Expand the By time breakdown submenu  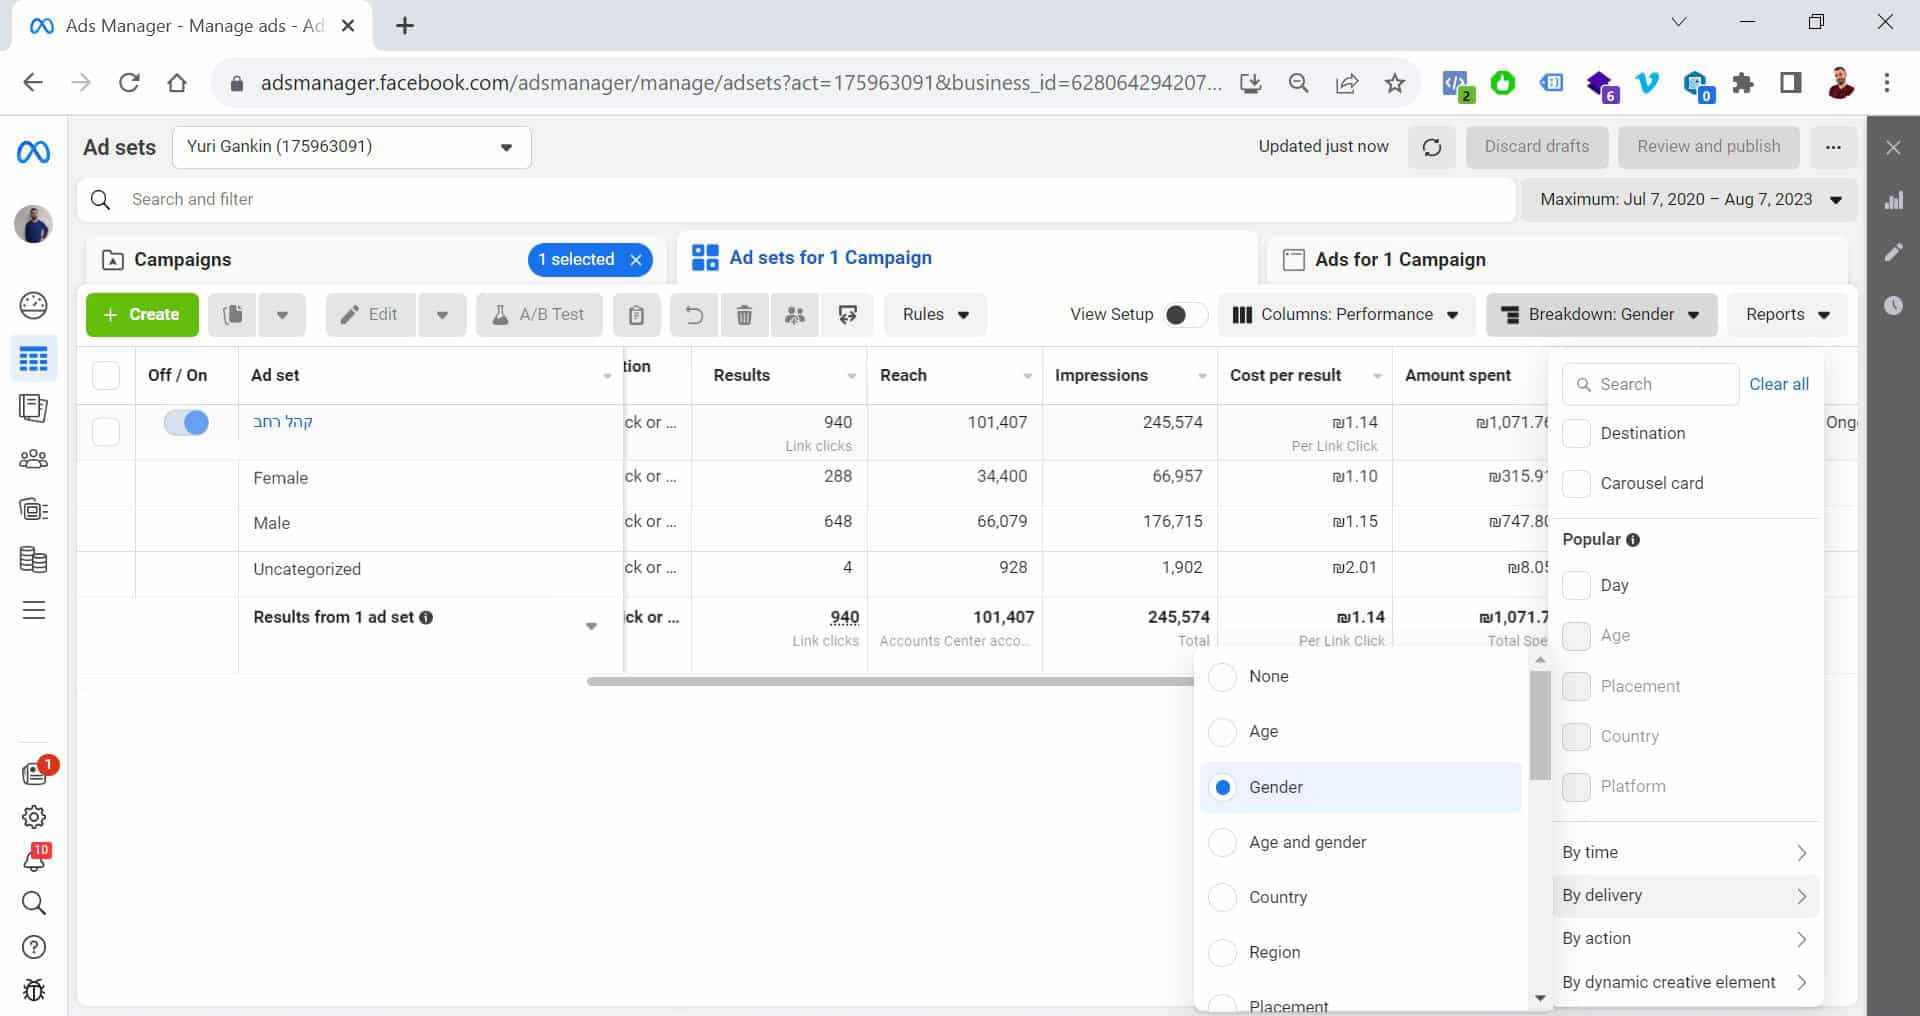click(x=1685, y=852)
